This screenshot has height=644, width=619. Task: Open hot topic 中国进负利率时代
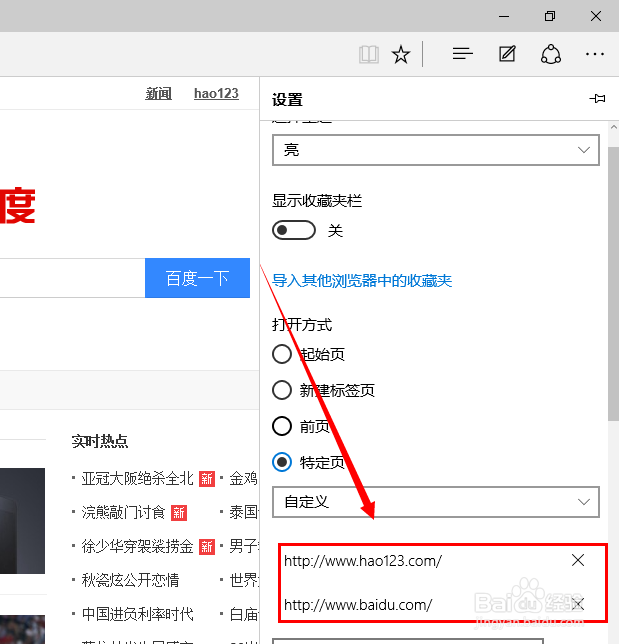tap(137, 614)
